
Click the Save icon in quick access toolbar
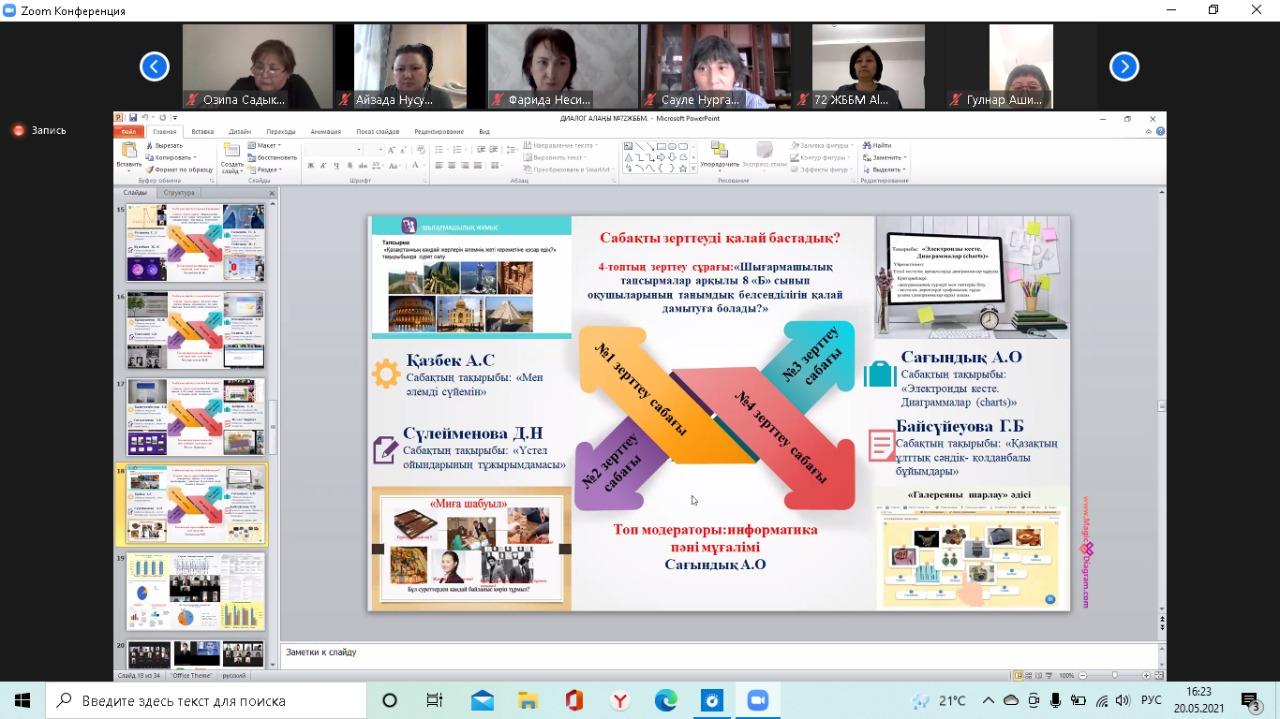[132, 118]
